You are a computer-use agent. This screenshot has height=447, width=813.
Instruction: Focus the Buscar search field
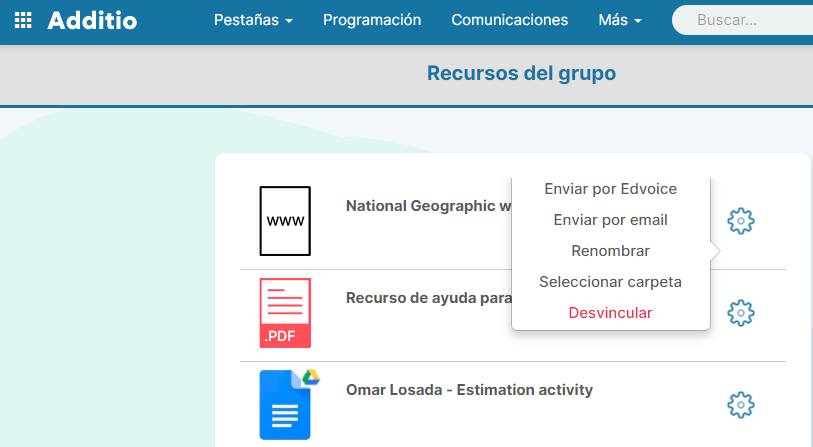(x=742, y=20)
